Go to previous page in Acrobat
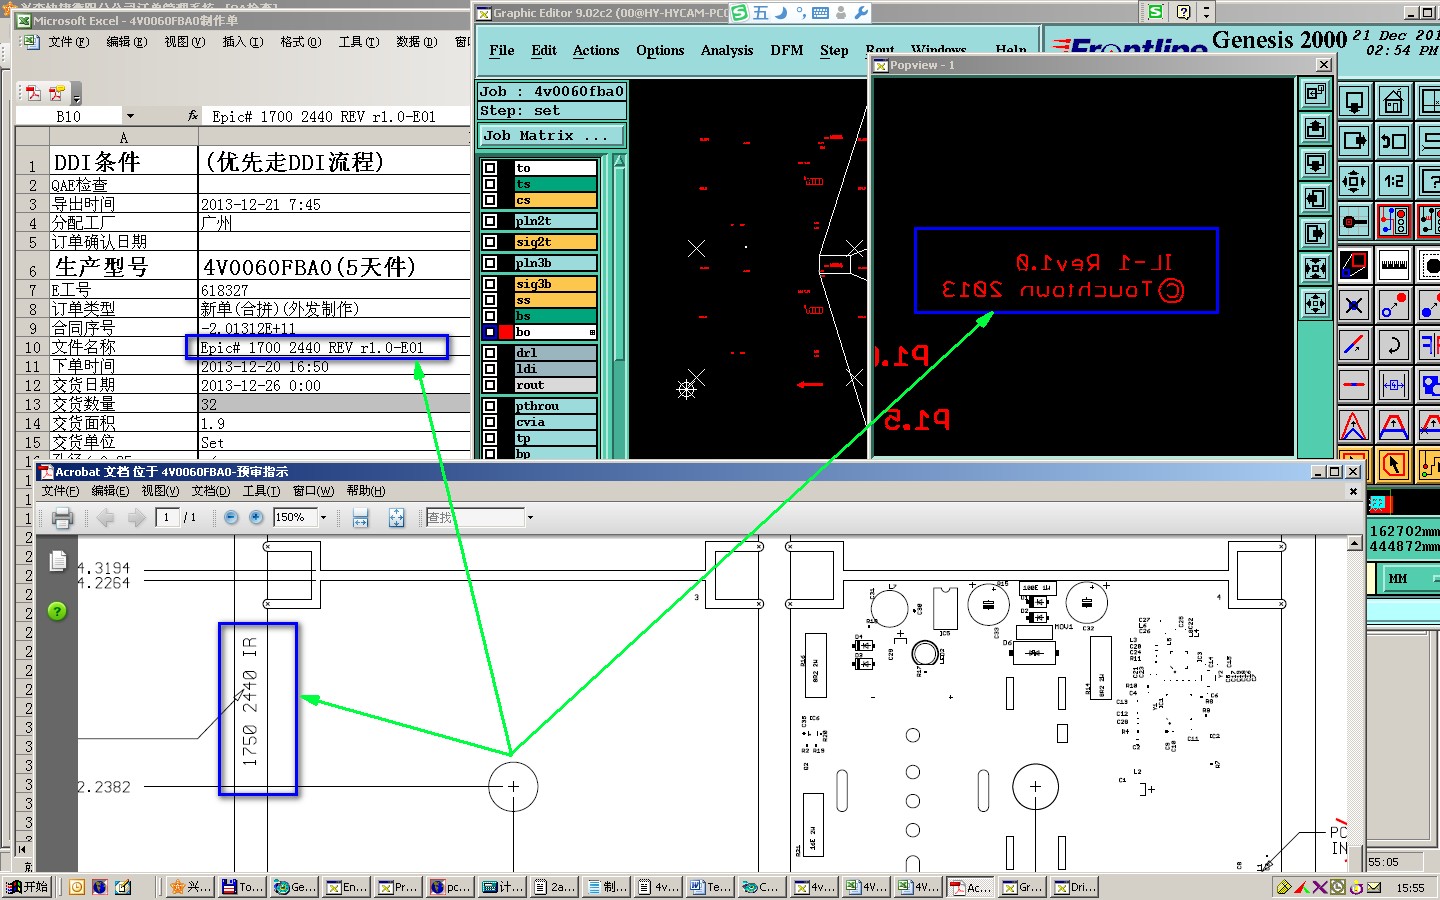 (106, 518)
